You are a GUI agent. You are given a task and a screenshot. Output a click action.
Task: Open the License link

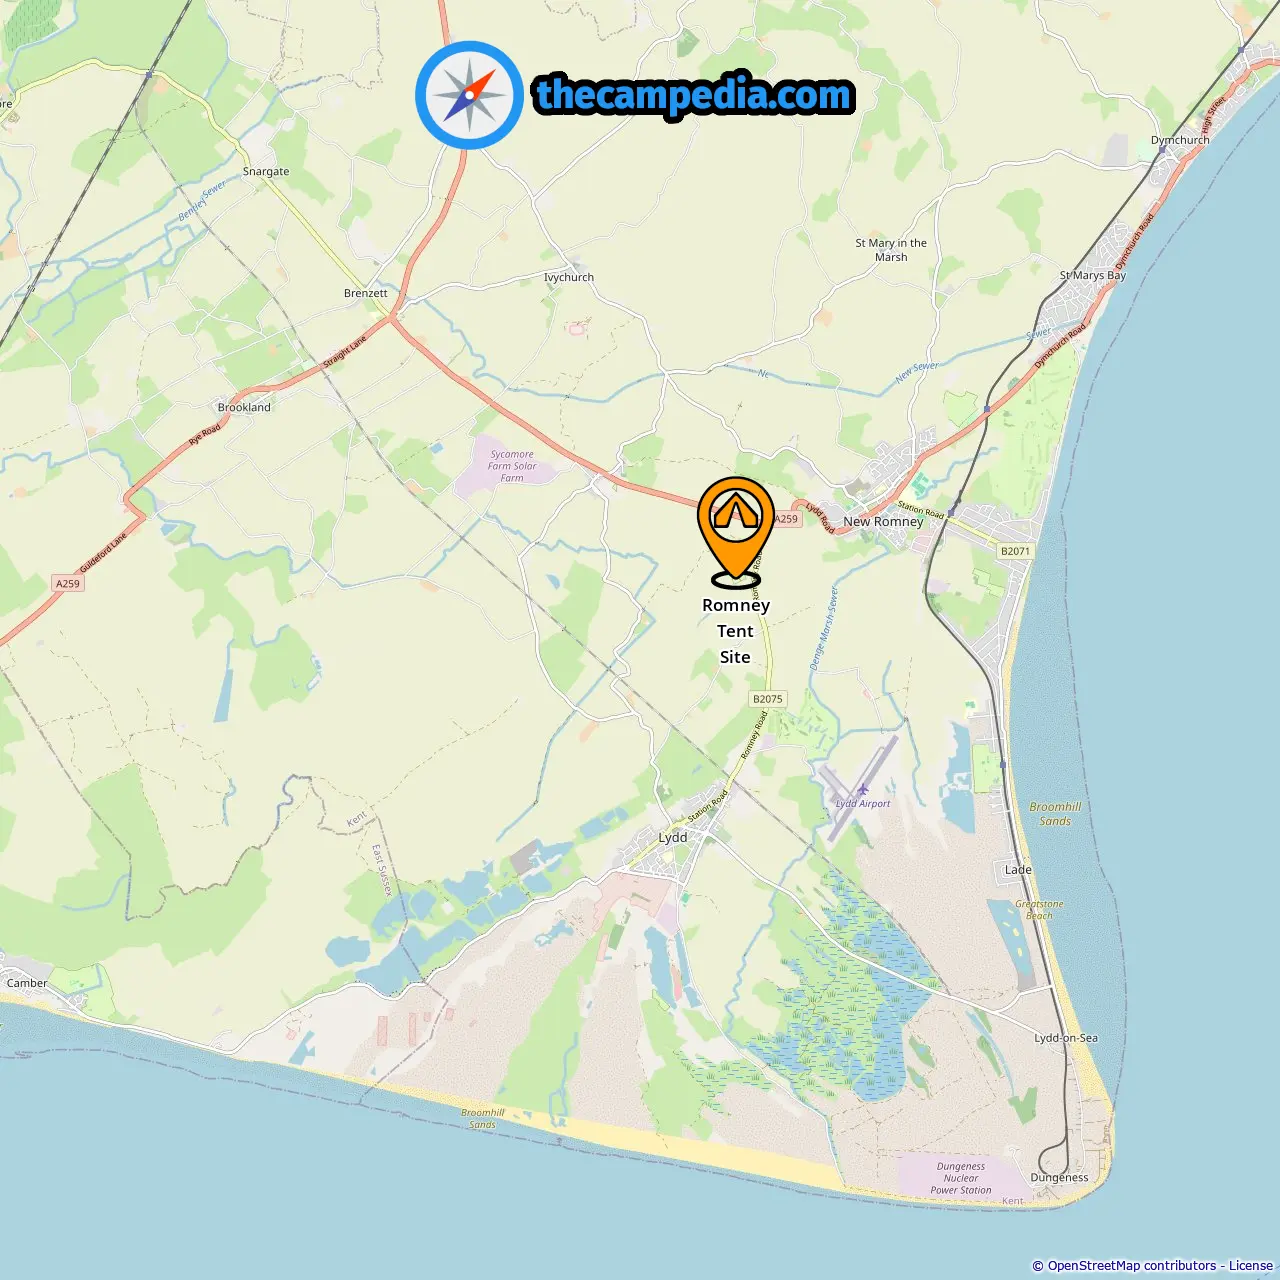pos(1251,1266)
